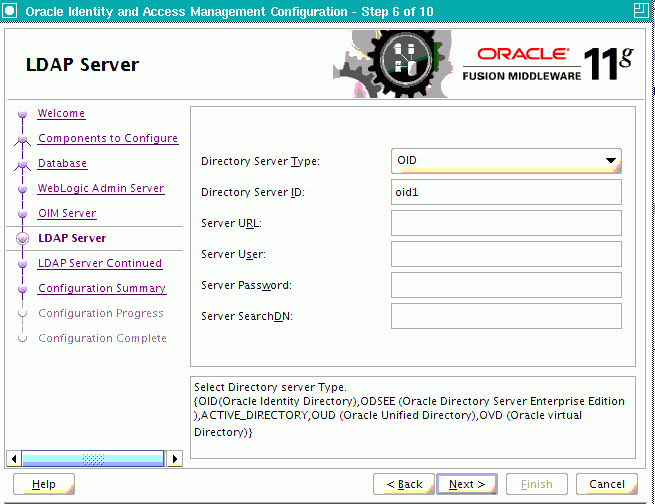The height and width of the screenshot is (504, 655).
Task: Click the OIM Server step bullet icon
Action: point(23,214)
